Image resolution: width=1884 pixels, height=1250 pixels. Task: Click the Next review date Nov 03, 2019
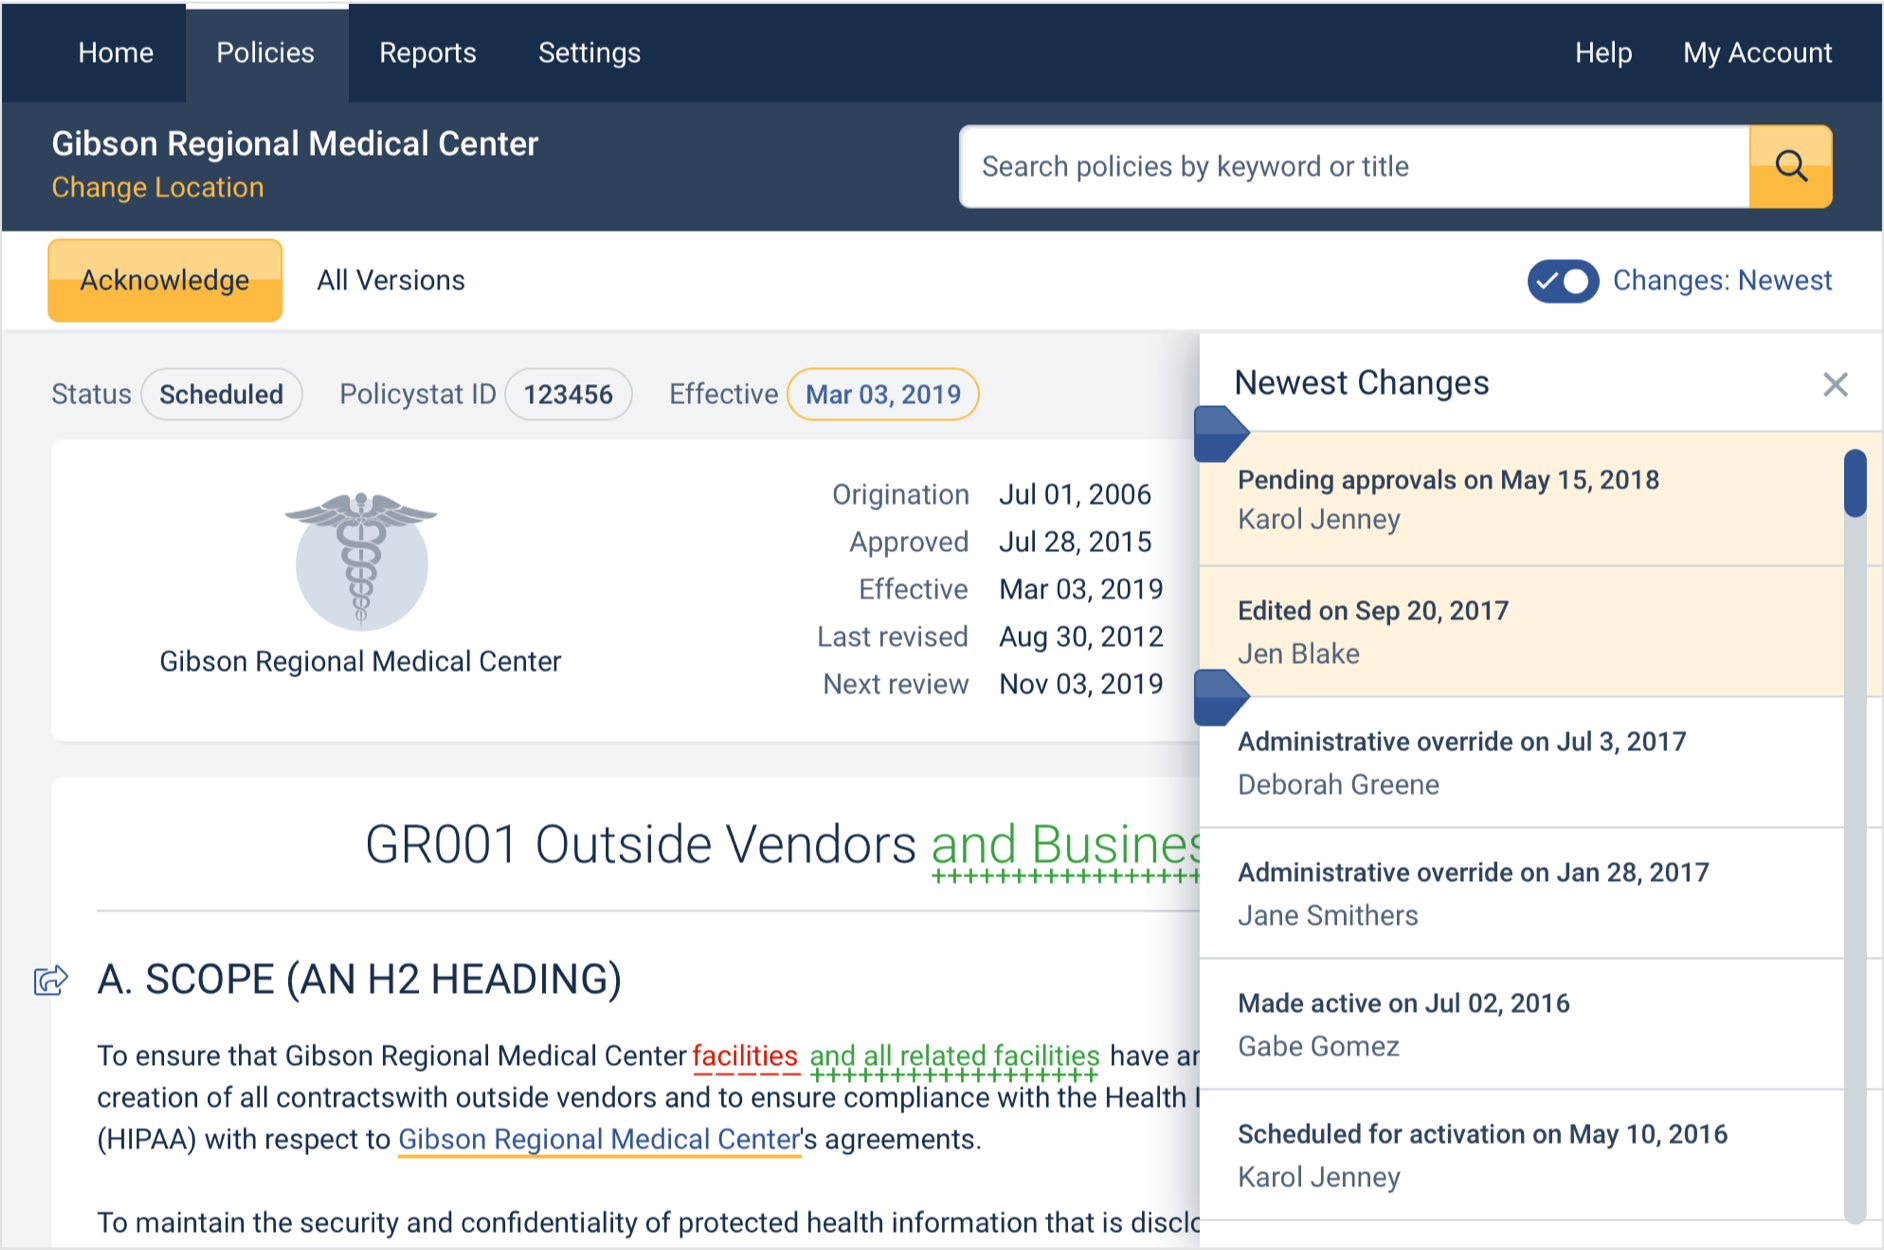tap(1081, 684)
